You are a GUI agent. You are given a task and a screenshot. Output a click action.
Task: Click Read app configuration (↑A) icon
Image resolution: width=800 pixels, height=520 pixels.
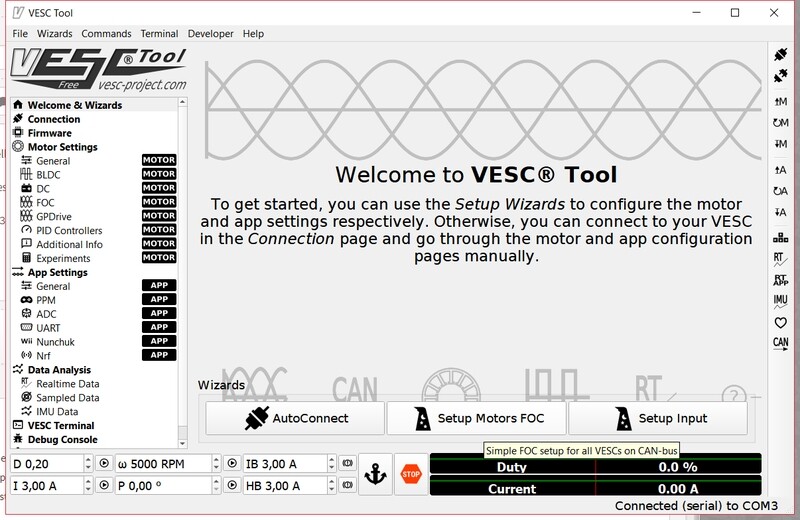click(x=780, y=170)
